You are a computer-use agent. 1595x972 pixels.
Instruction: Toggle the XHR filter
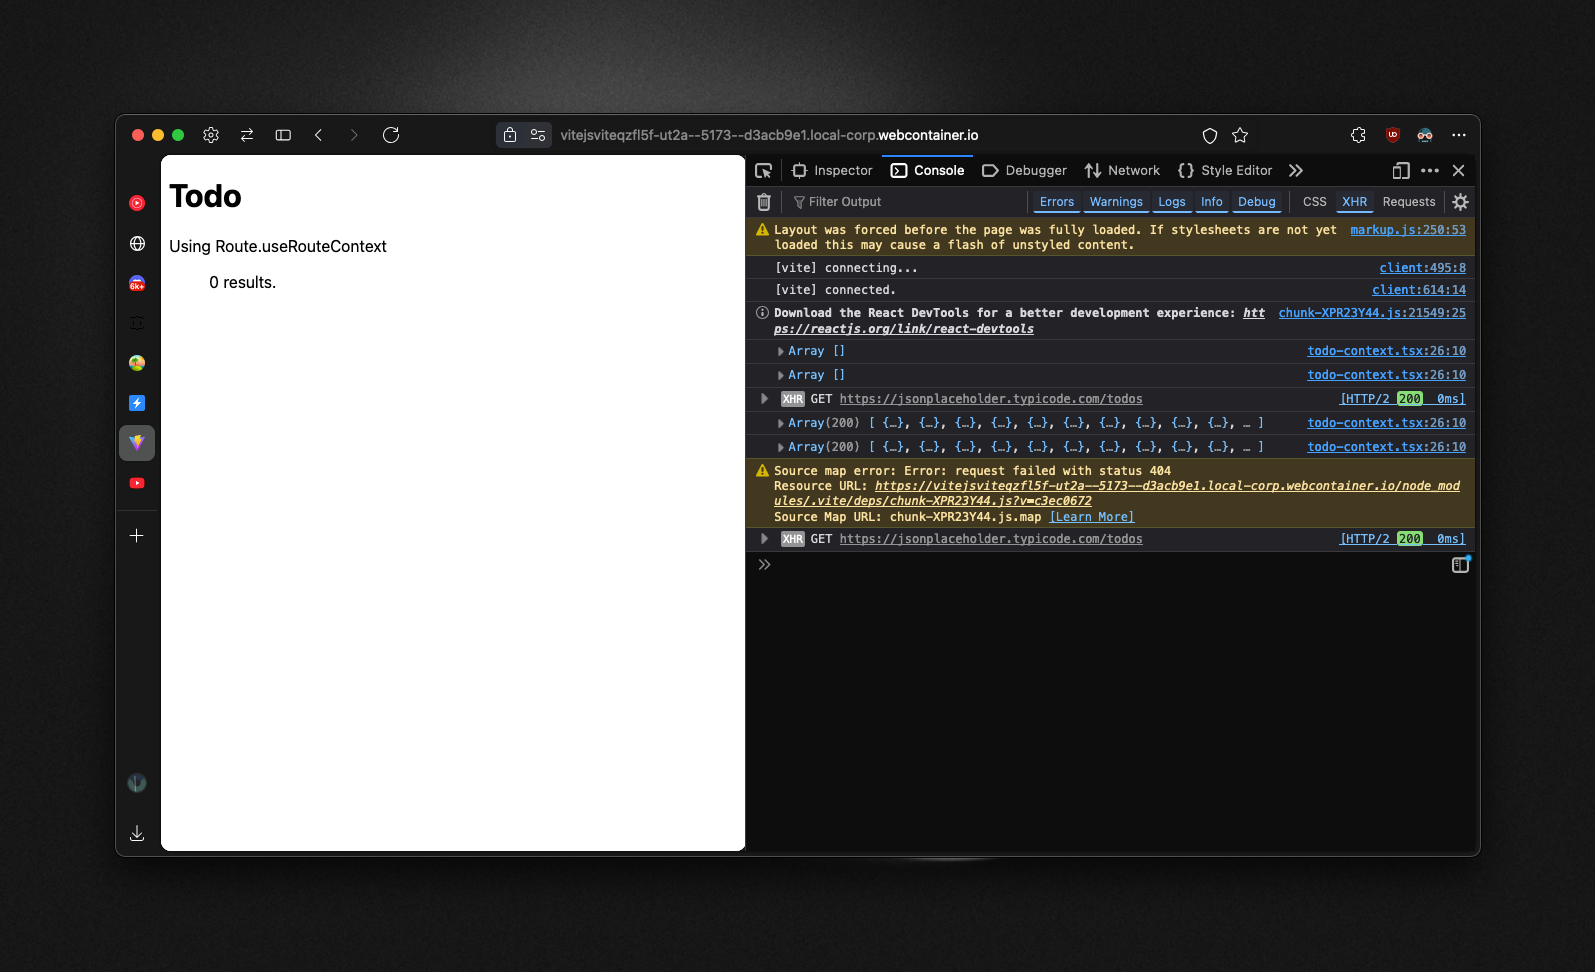pos(1355,202)
